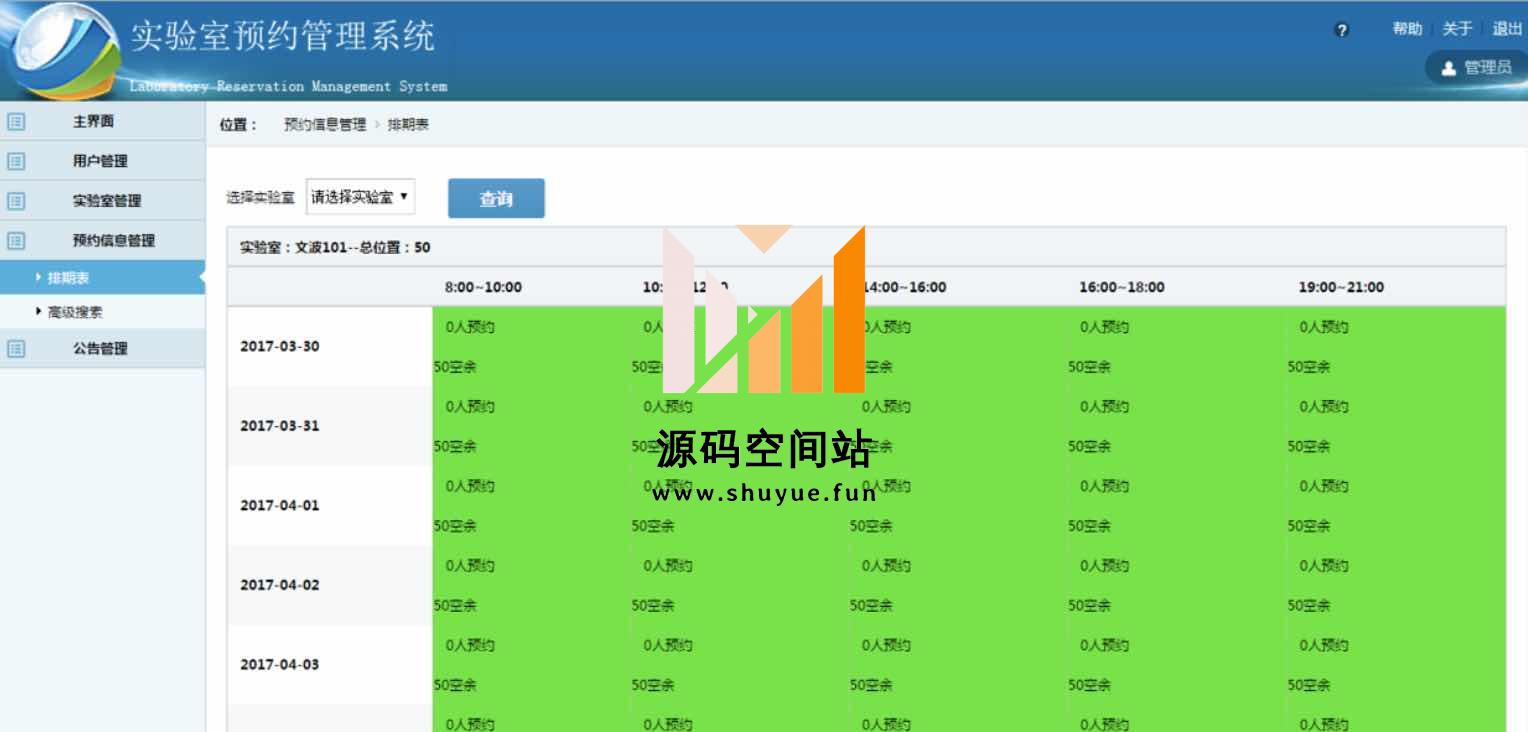
Task: Click 50空余 for 2017-04-03 at 10:00~12:00
Action: tap(653, 686)
